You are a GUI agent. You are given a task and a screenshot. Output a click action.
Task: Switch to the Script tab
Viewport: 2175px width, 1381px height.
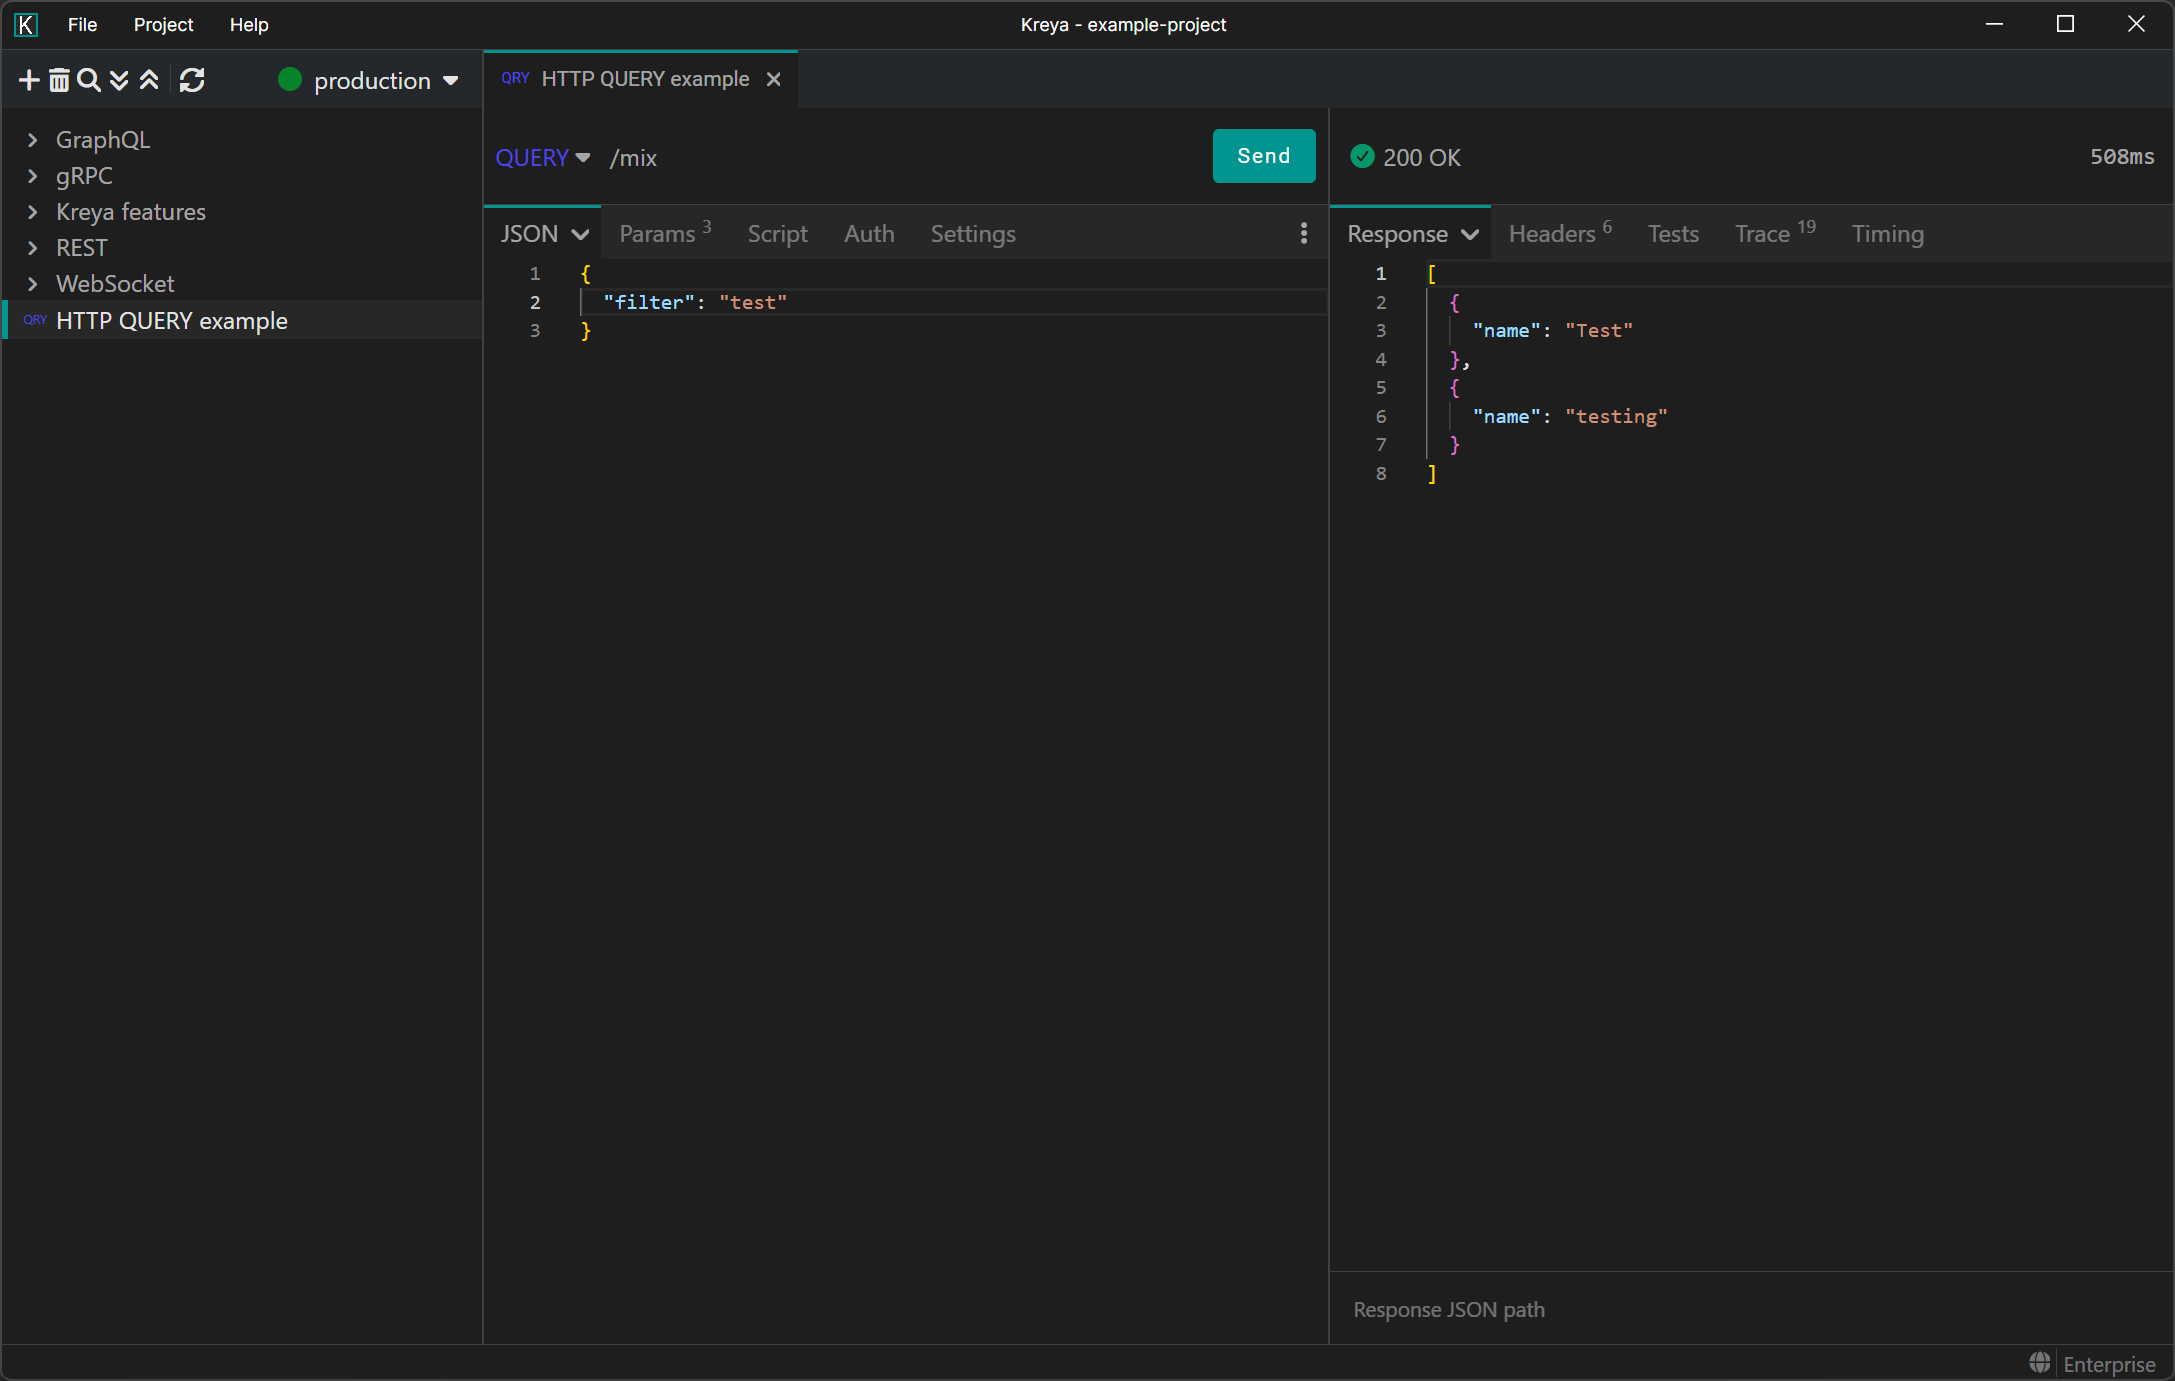(778, 234)
